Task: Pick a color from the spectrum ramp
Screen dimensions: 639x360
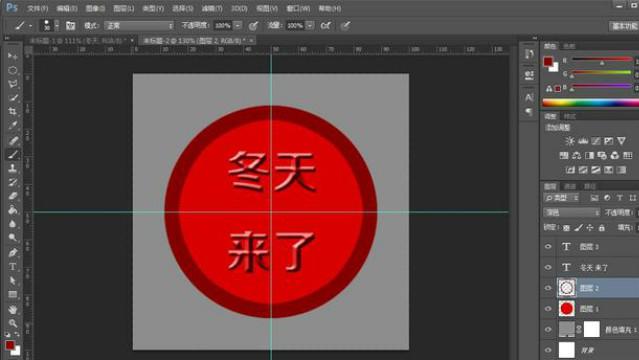Action: (x=591, y=103)
